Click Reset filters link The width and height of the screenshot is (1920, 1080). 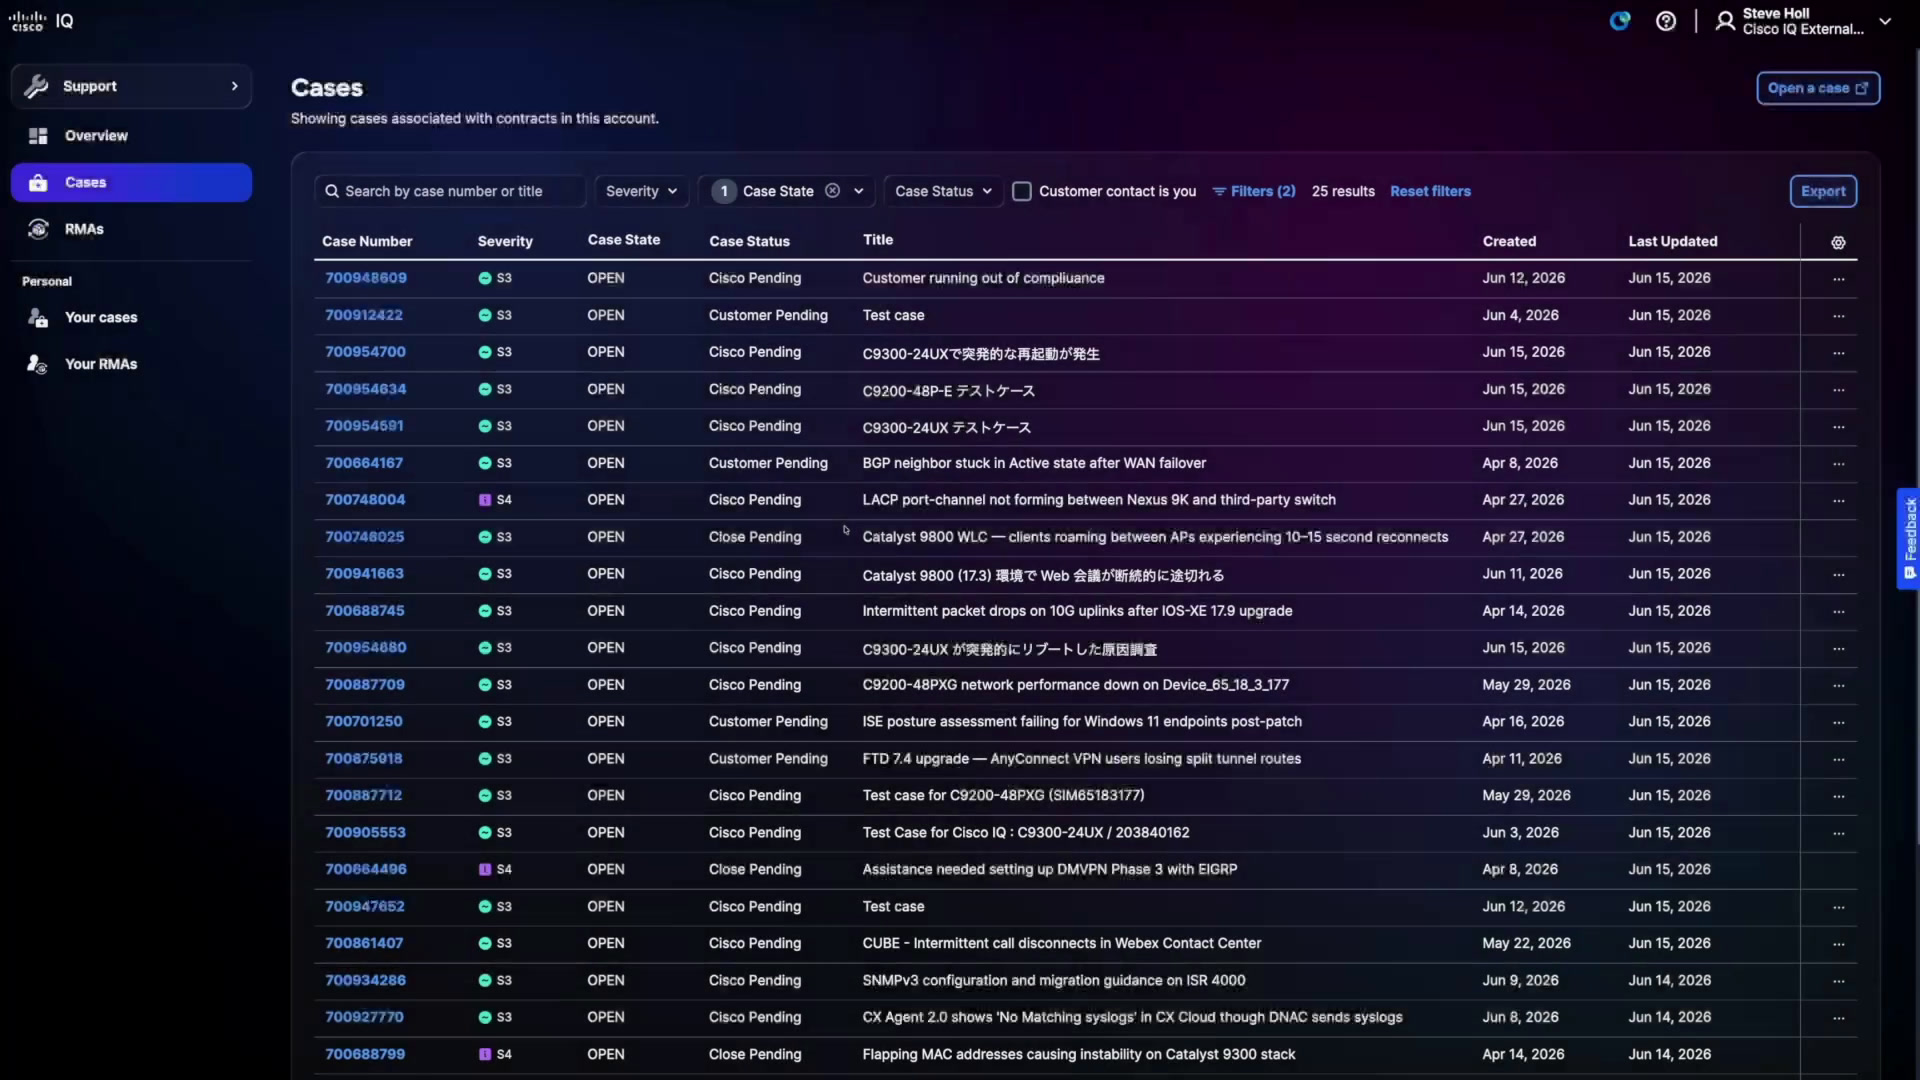(1430, 191)
